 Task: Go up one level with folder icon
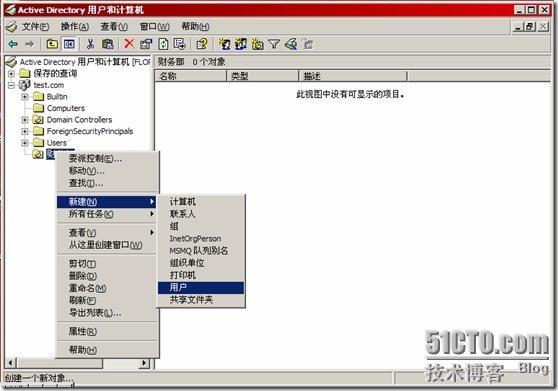click(x=52, y=44)
